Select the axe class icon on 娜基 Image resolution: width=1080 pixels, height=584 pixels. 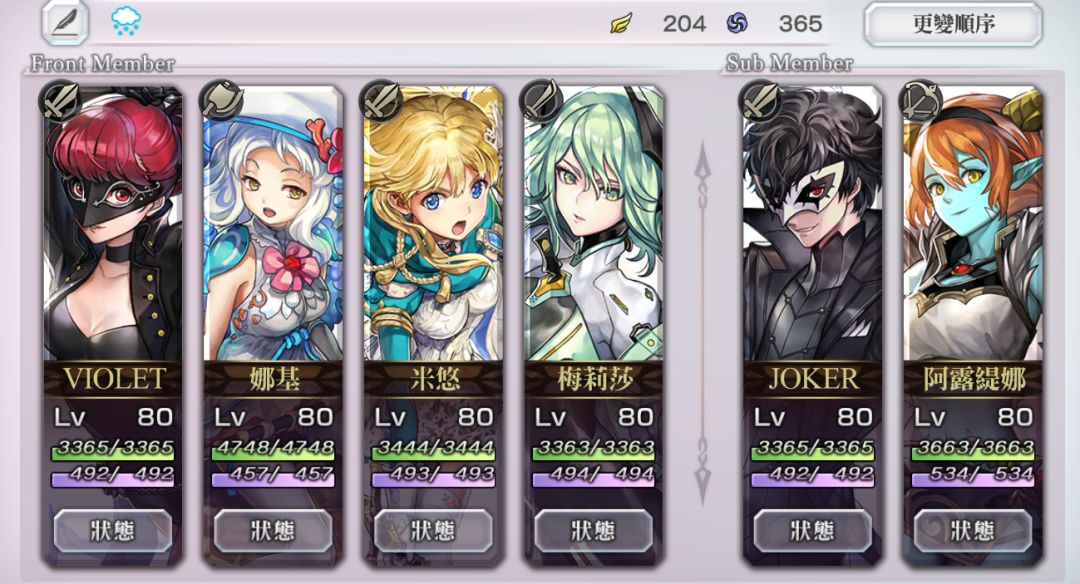point(222,101)
